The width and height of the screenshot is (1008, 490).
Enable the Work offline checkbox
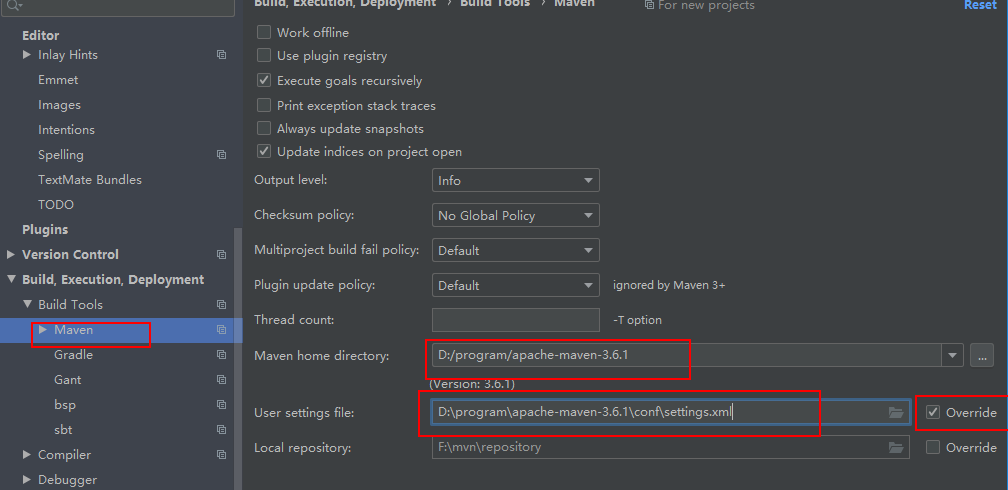tap(265, 33)
